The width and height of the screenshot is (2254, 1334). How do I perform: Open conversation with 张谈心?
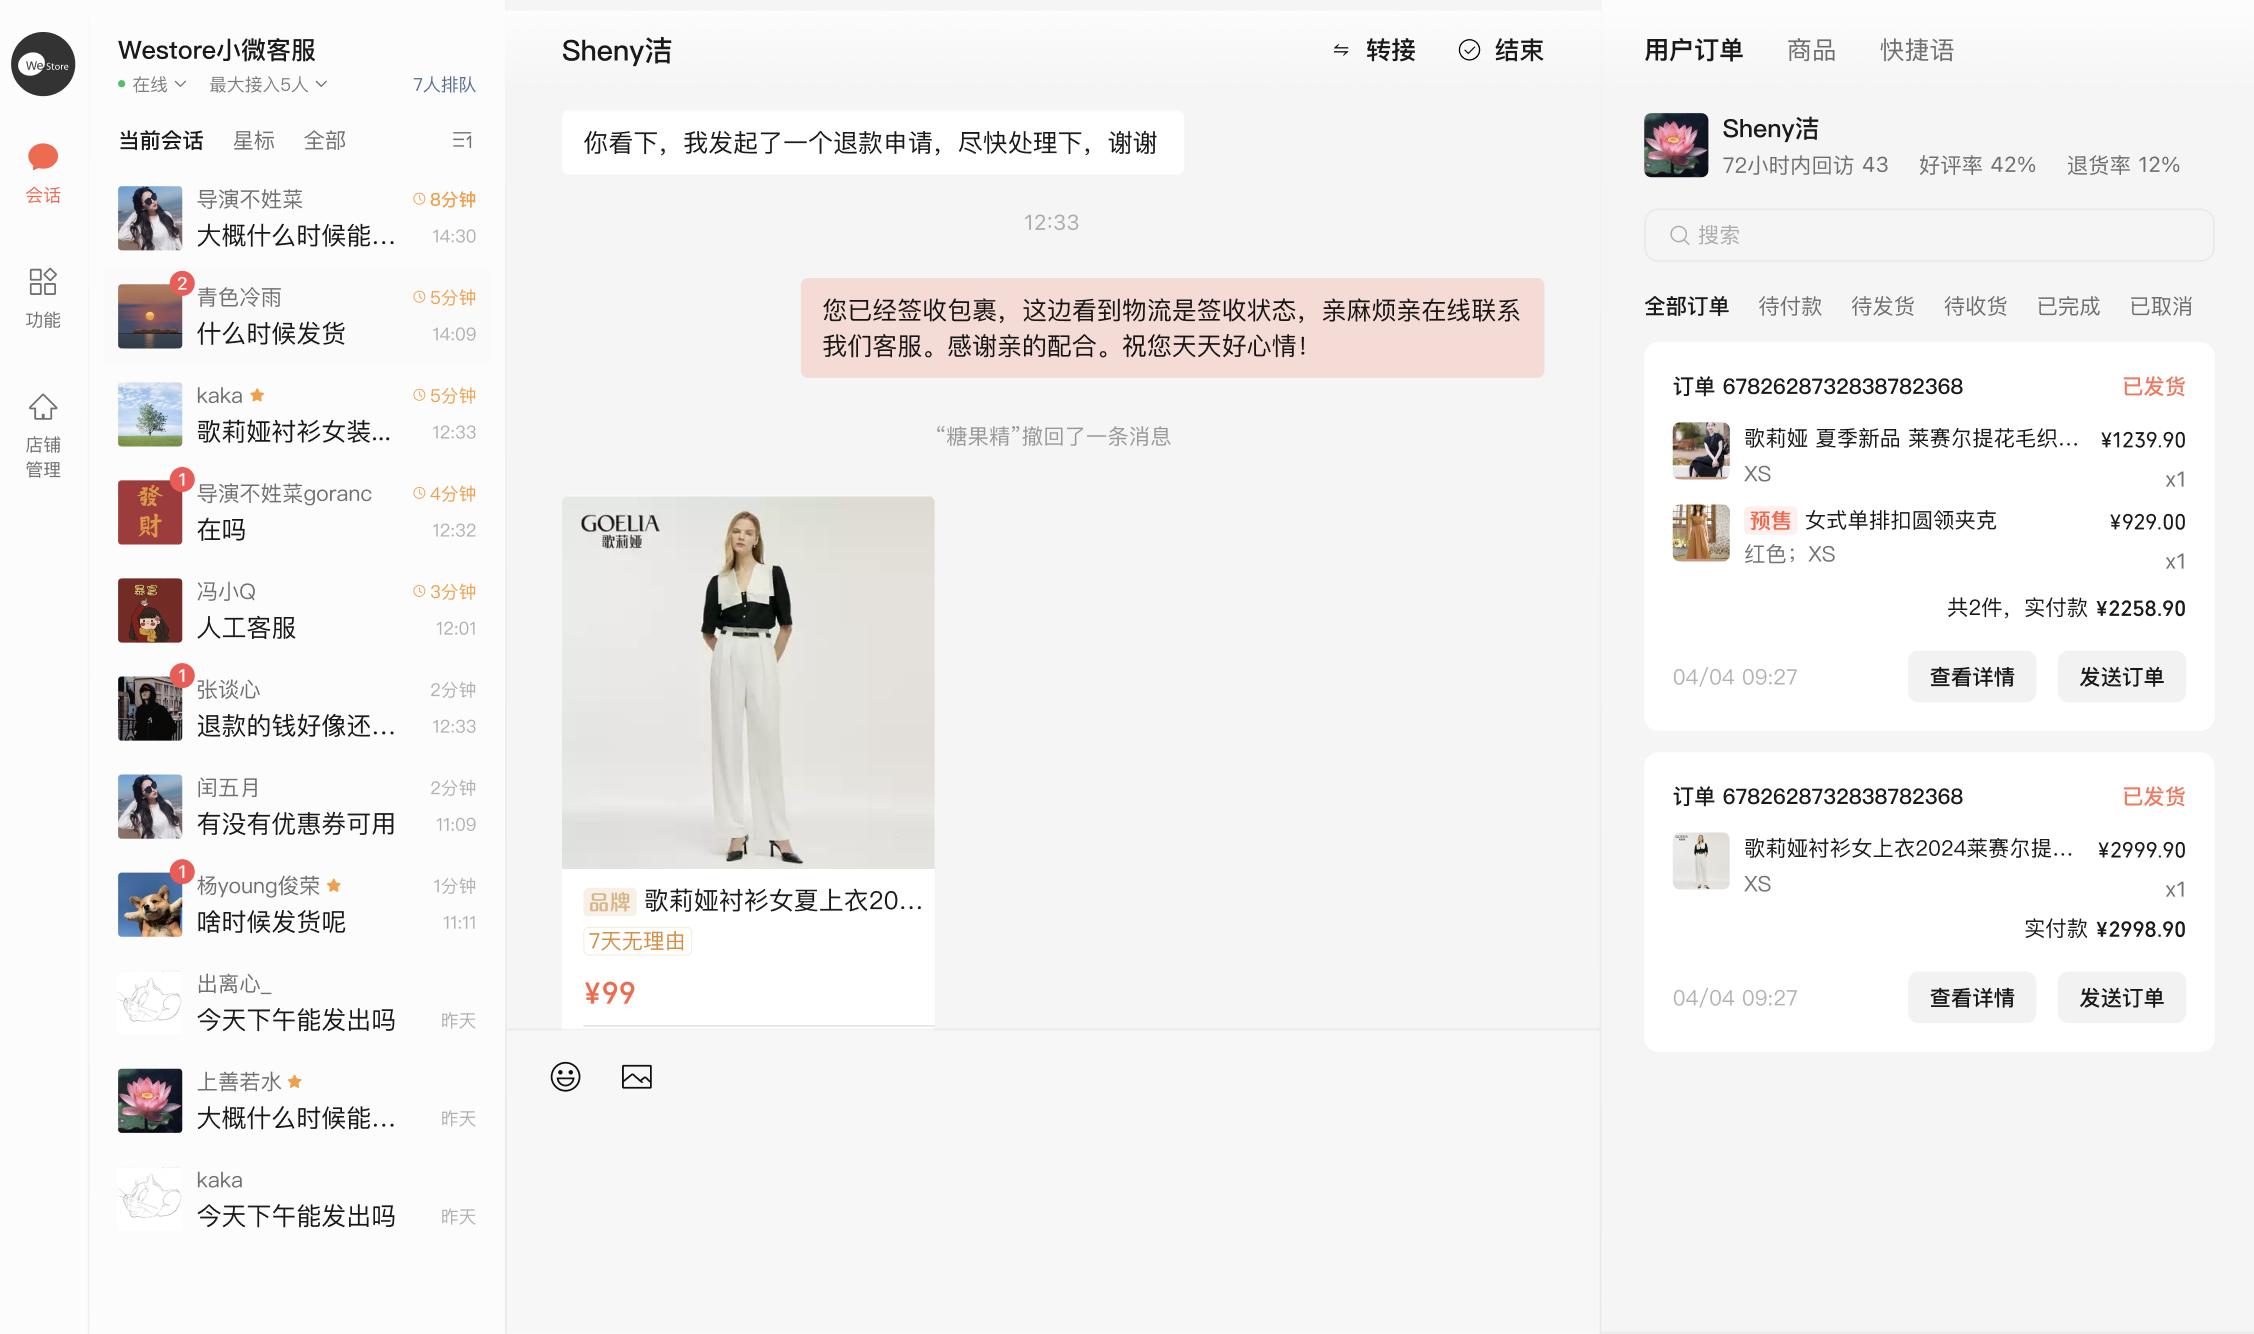(297, 708)
